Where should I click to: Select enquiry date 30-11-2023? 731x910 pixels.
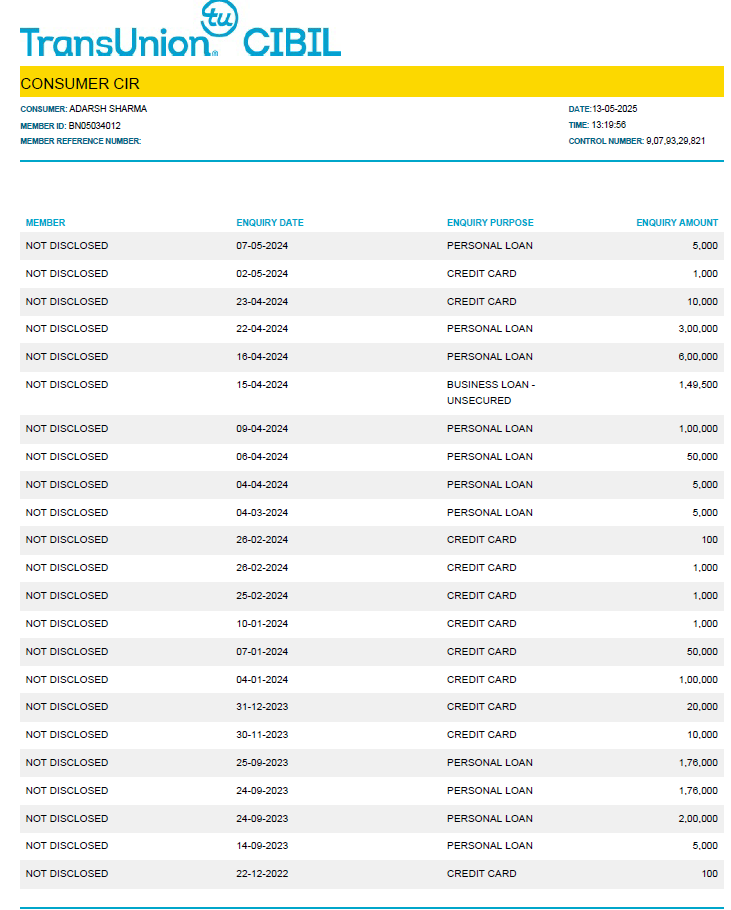tap(262, 734)
